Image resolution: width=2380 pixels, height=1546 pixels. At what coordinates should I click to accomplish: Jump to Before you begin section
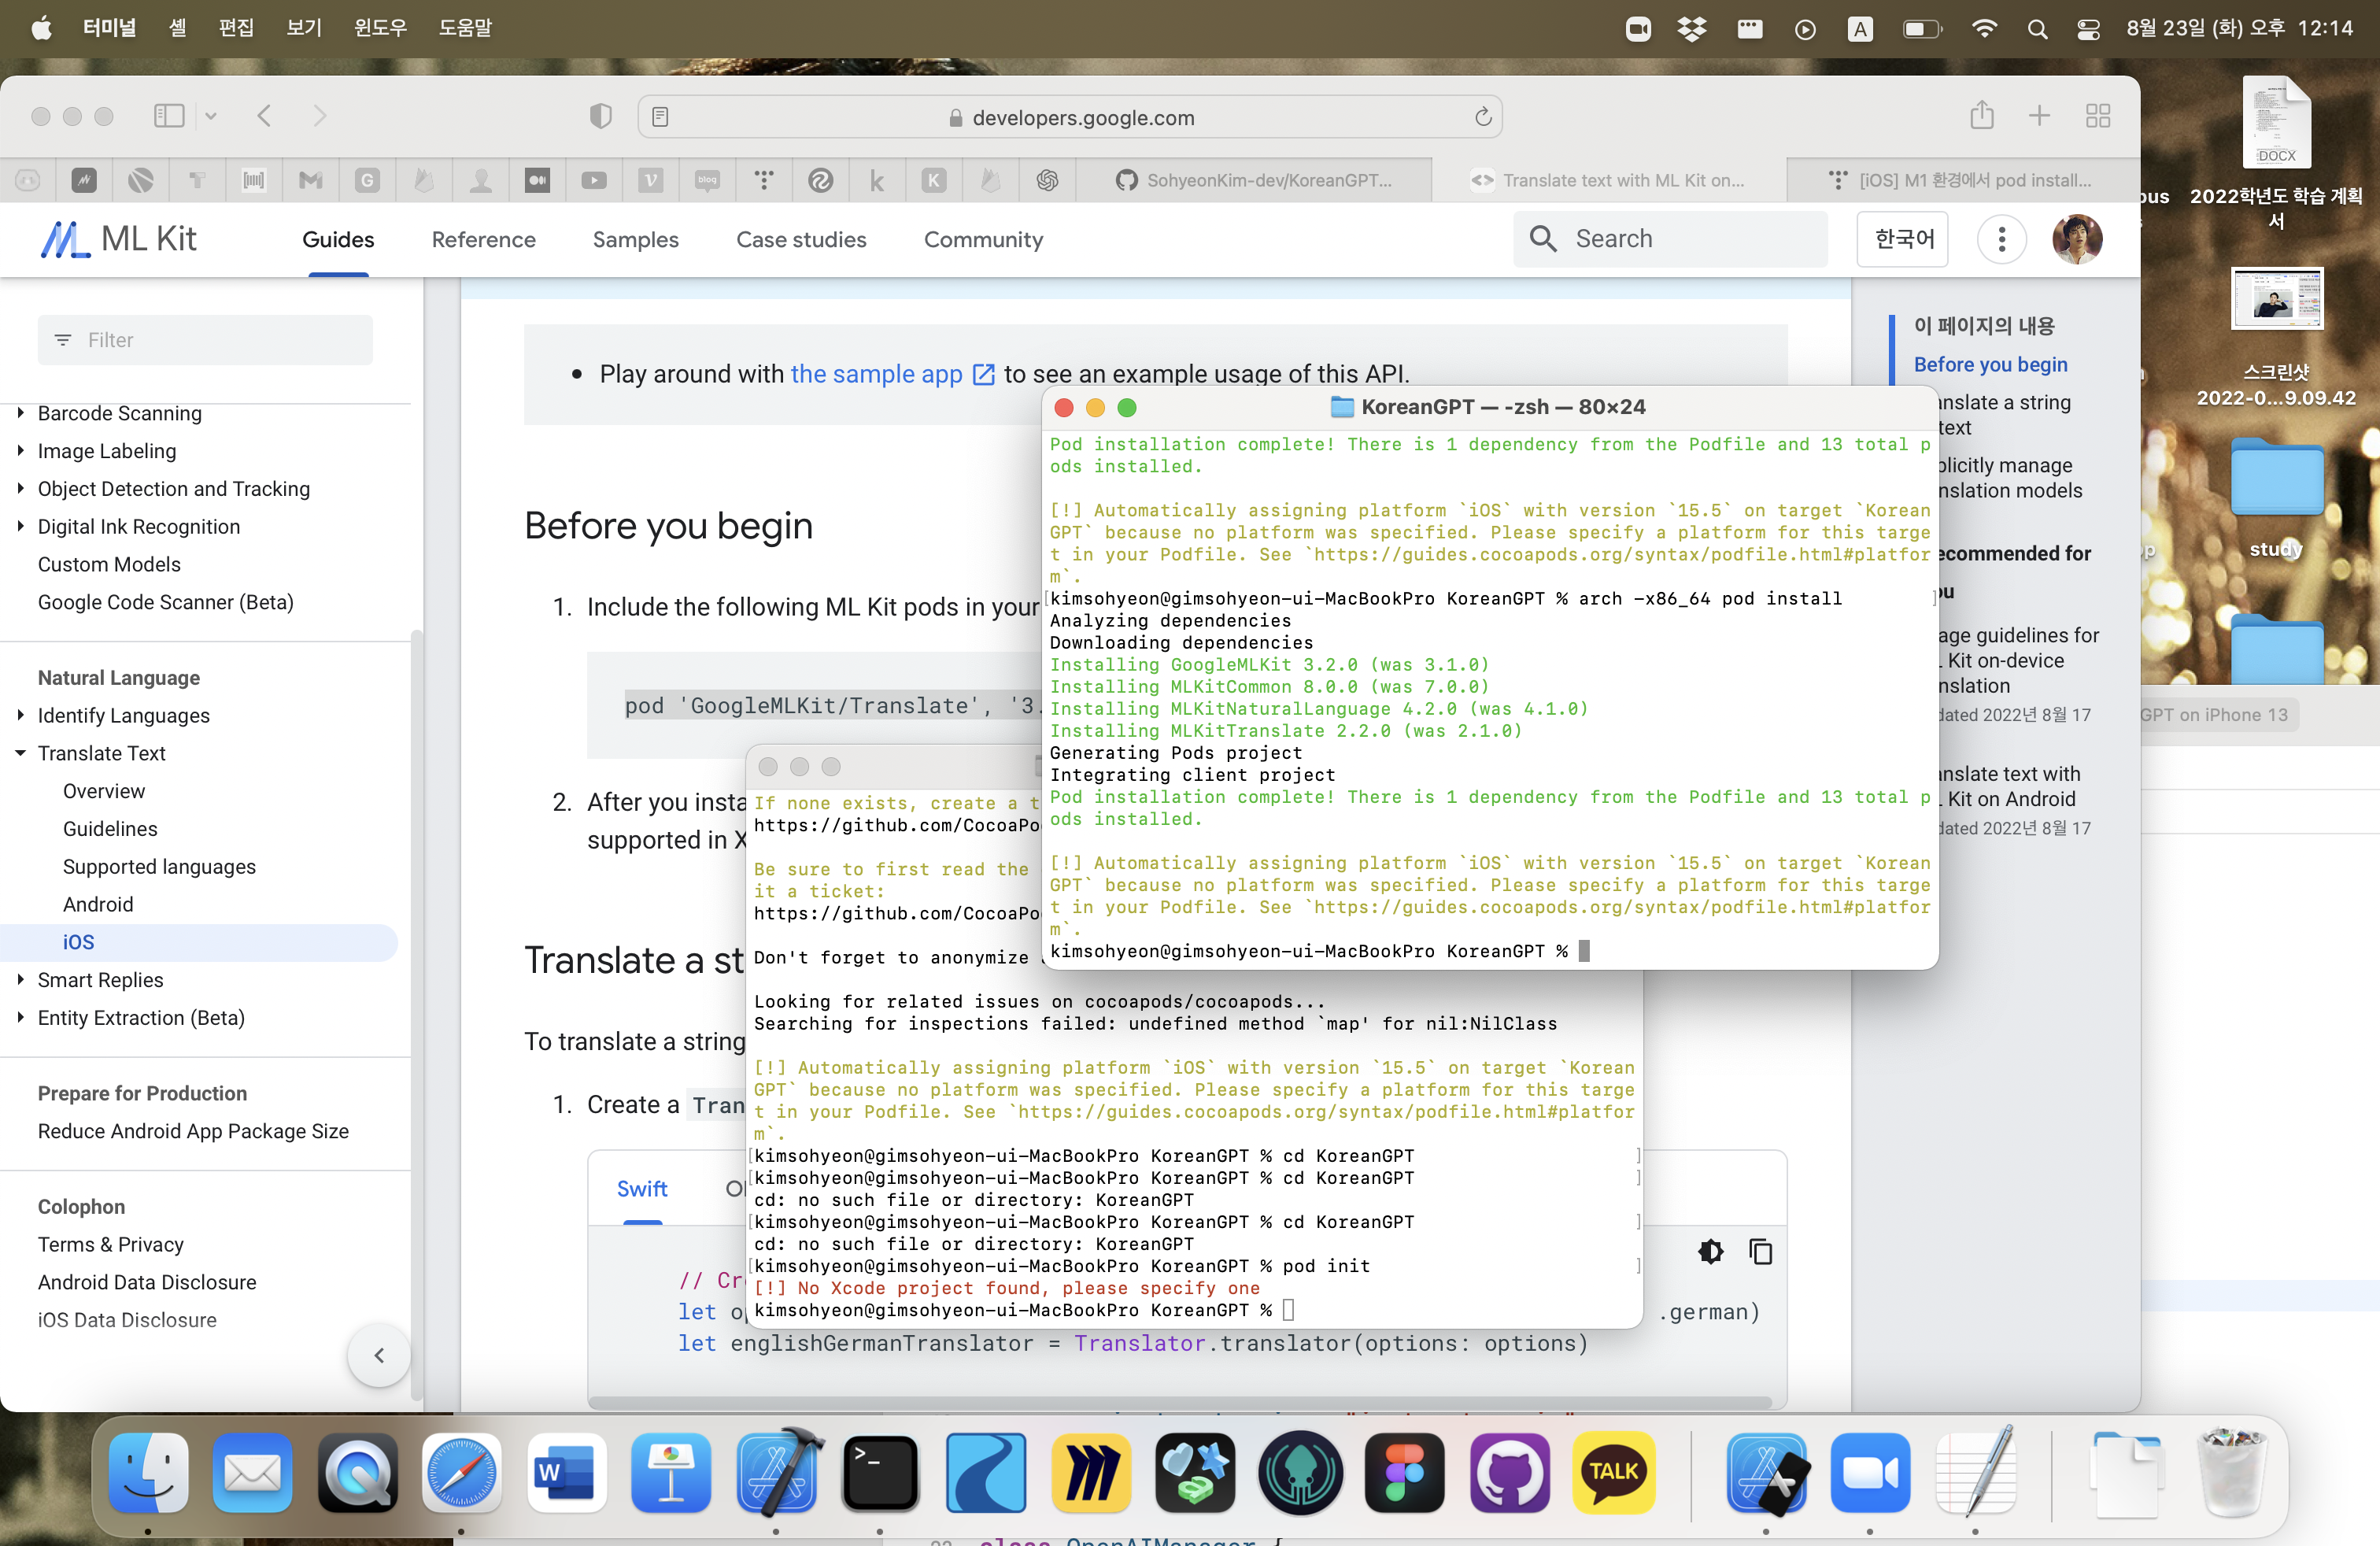point(1990,364)
